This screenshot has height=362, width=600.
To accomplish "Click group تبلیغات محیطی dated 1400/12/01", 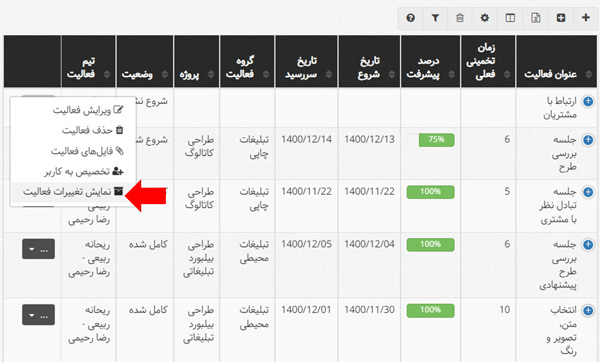I will pos(254,317).
